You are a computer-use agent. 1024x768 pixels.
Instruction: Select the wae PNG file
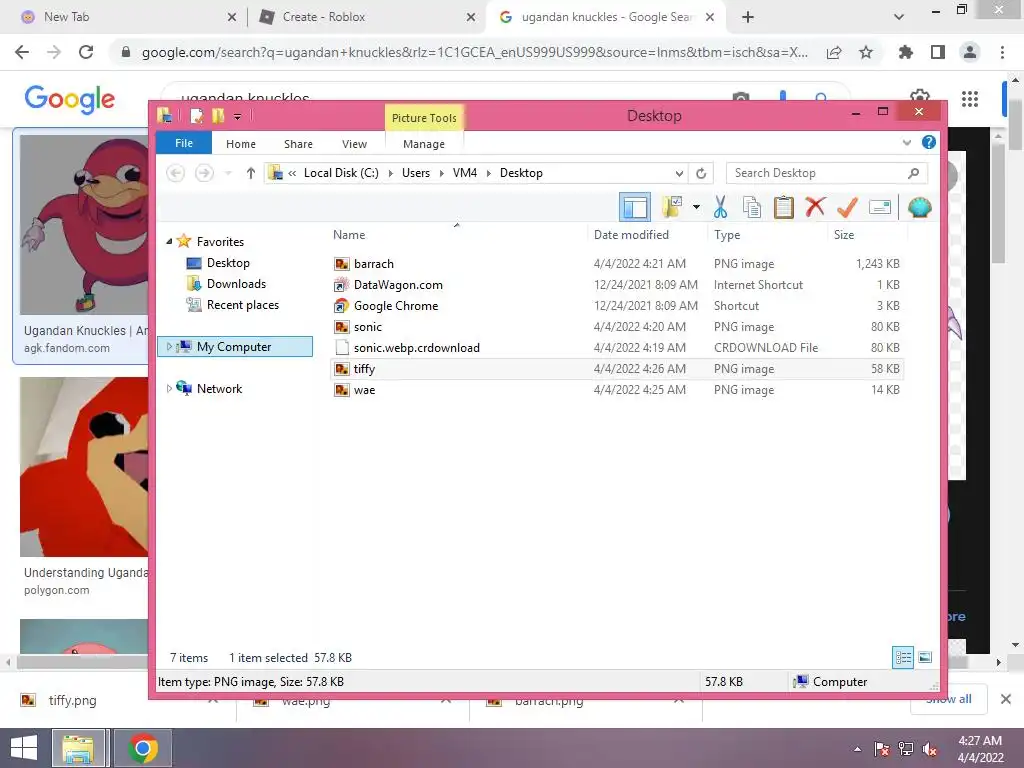pyautogui.click(x=617, y=390)
